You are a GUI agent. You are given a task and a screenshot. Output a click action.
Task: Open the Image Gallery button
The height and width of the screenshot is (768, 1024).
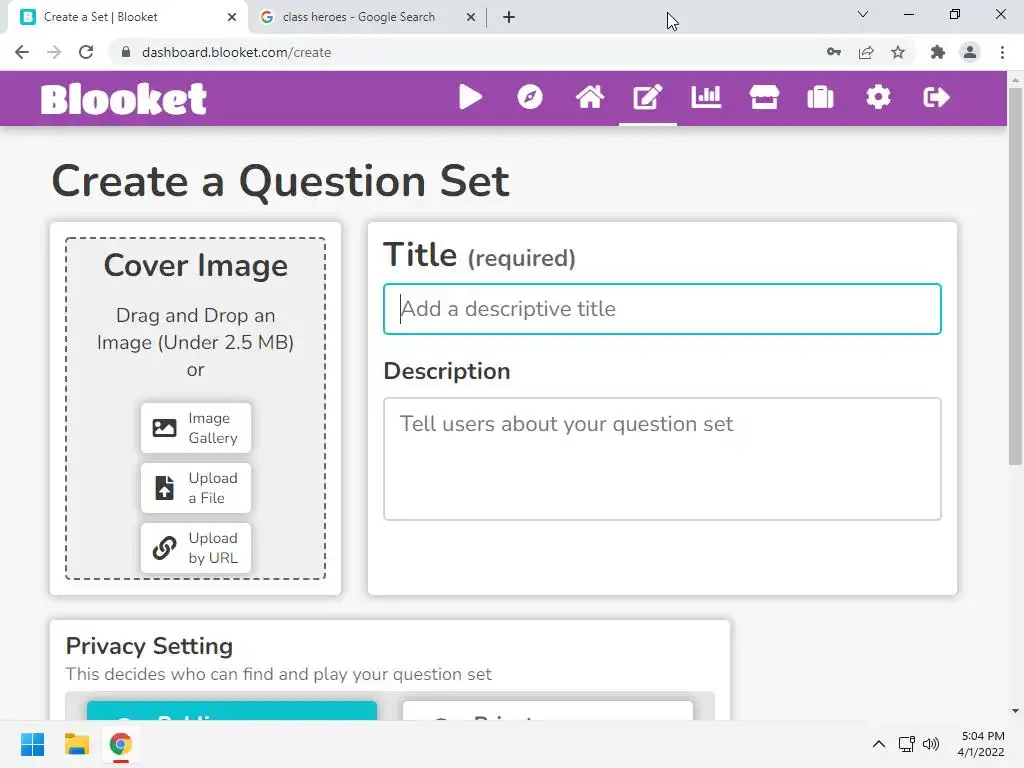[196, 428]
